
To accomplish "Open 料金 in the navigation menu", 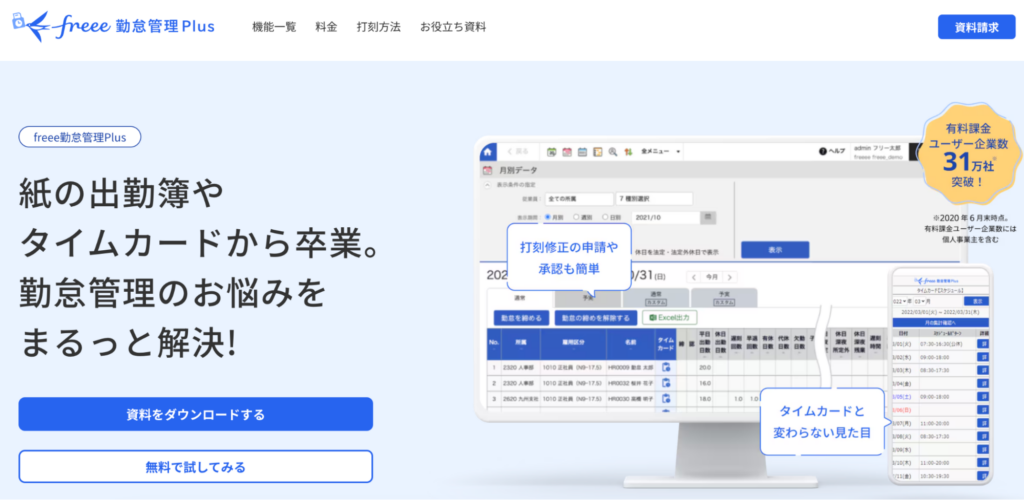I will click(x=326, y=27).
